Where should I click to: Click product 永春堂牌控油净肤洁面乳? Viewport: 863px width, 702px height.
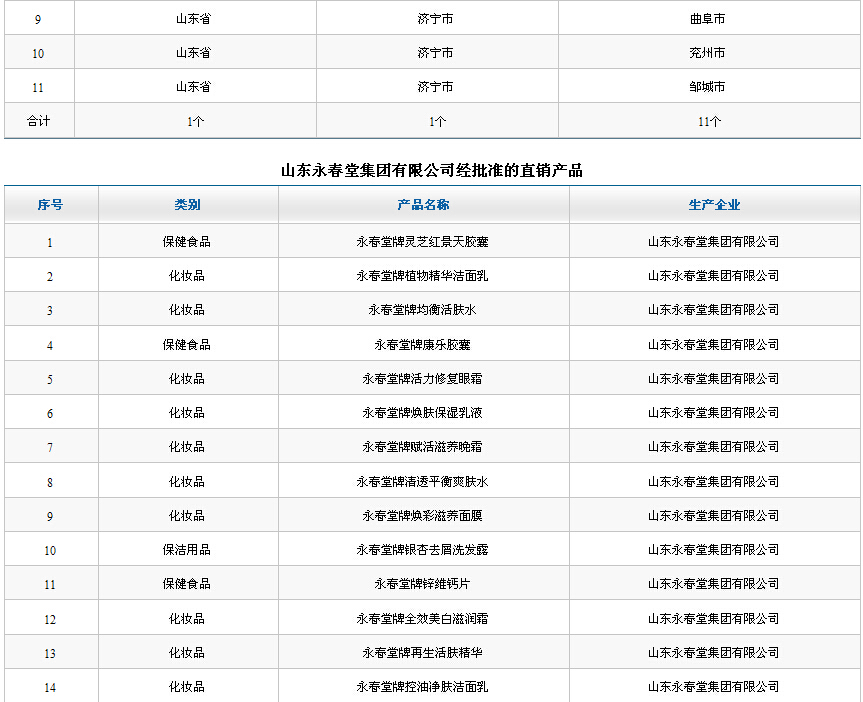(x=422, y=687)
